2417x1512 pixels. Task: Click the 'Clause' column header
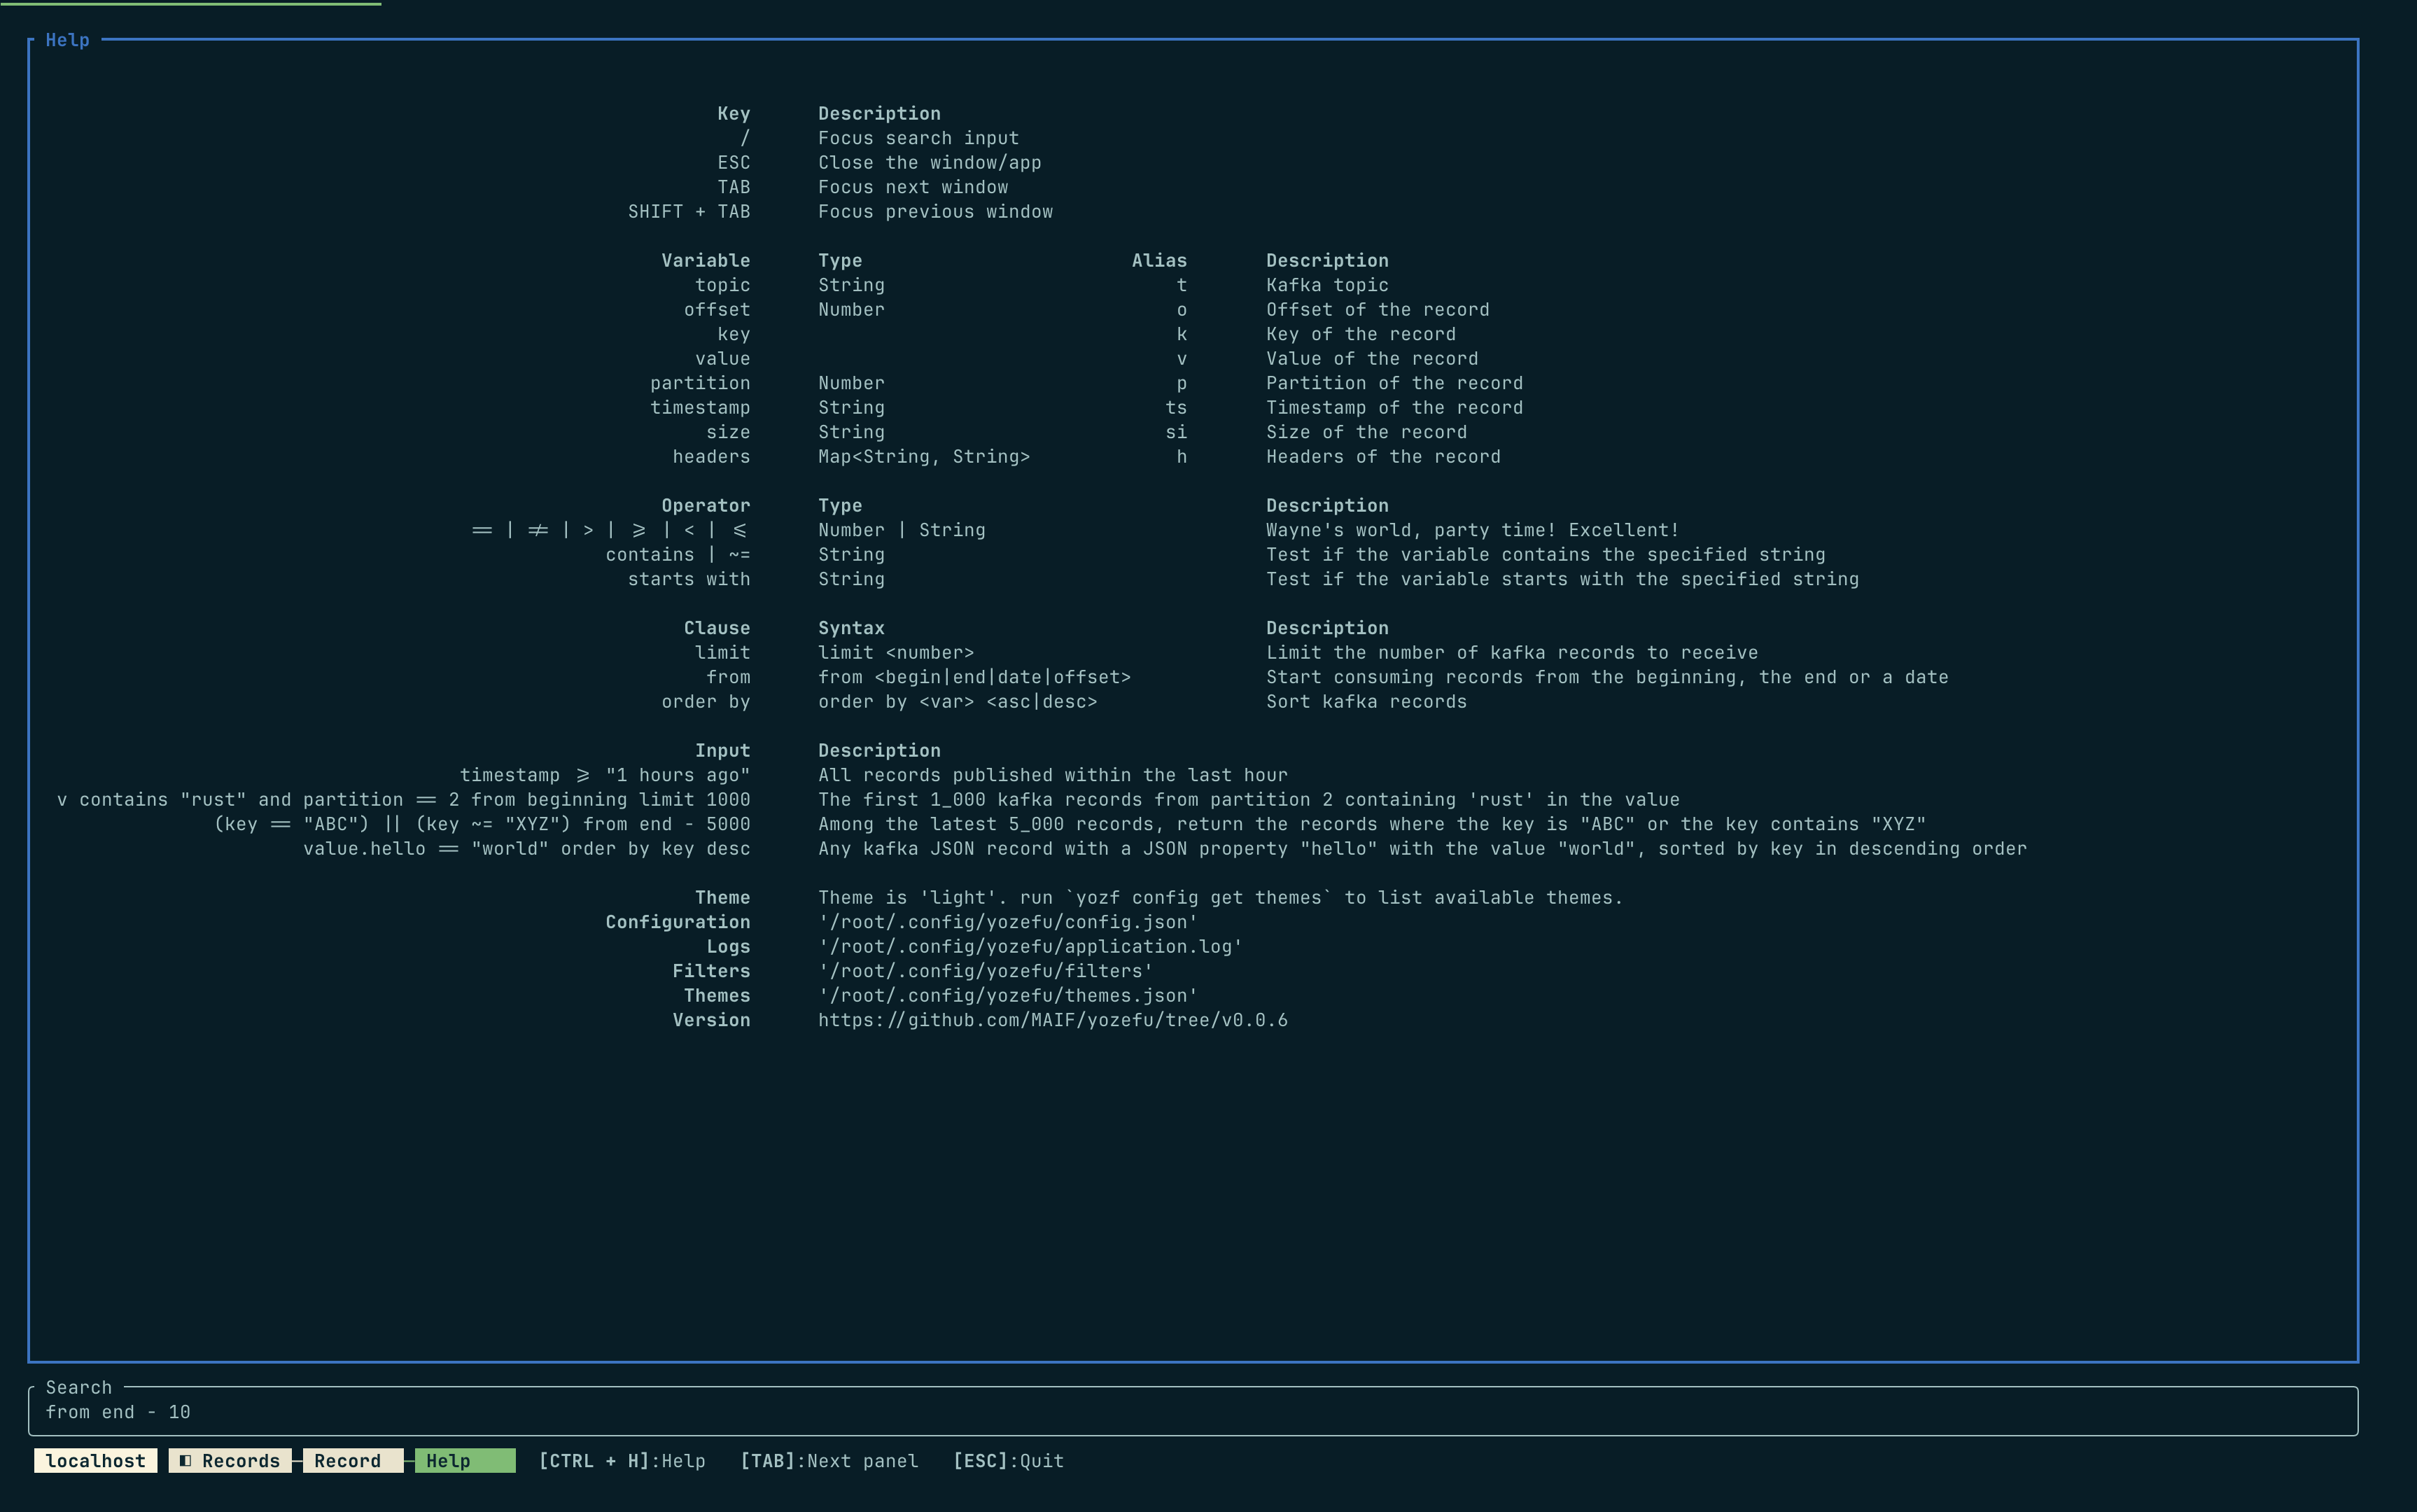point(717,628)
